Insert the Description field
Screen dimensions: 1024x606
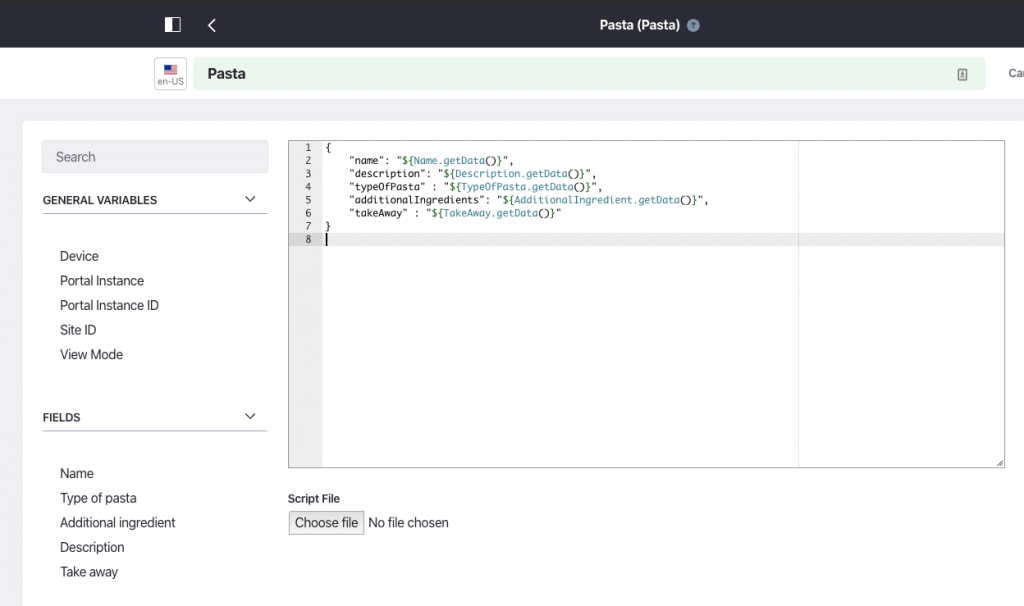(x=92, y=547)
